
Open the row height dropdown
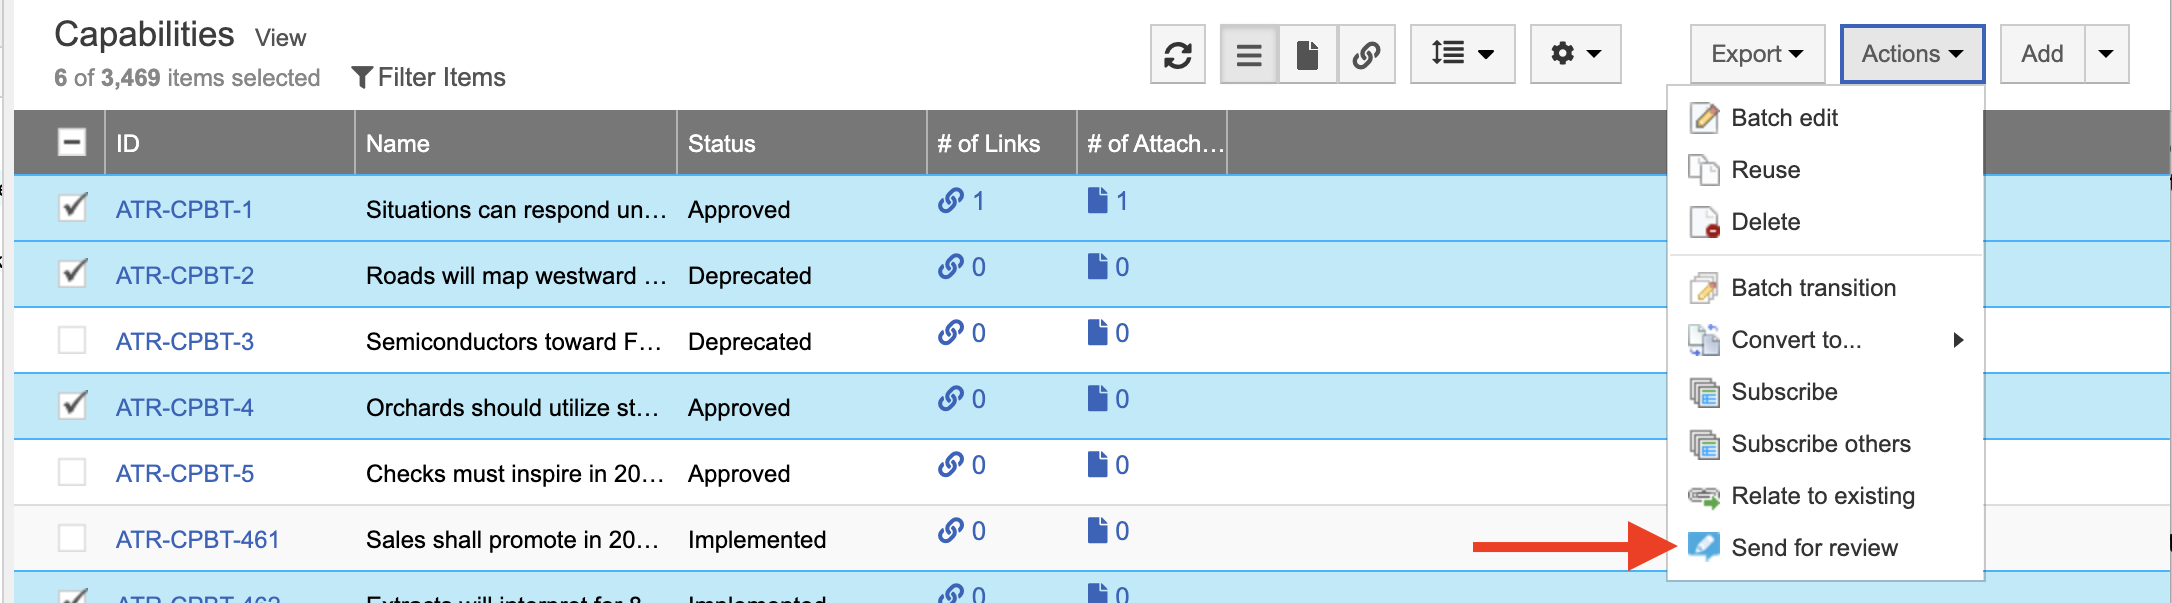1462,54
